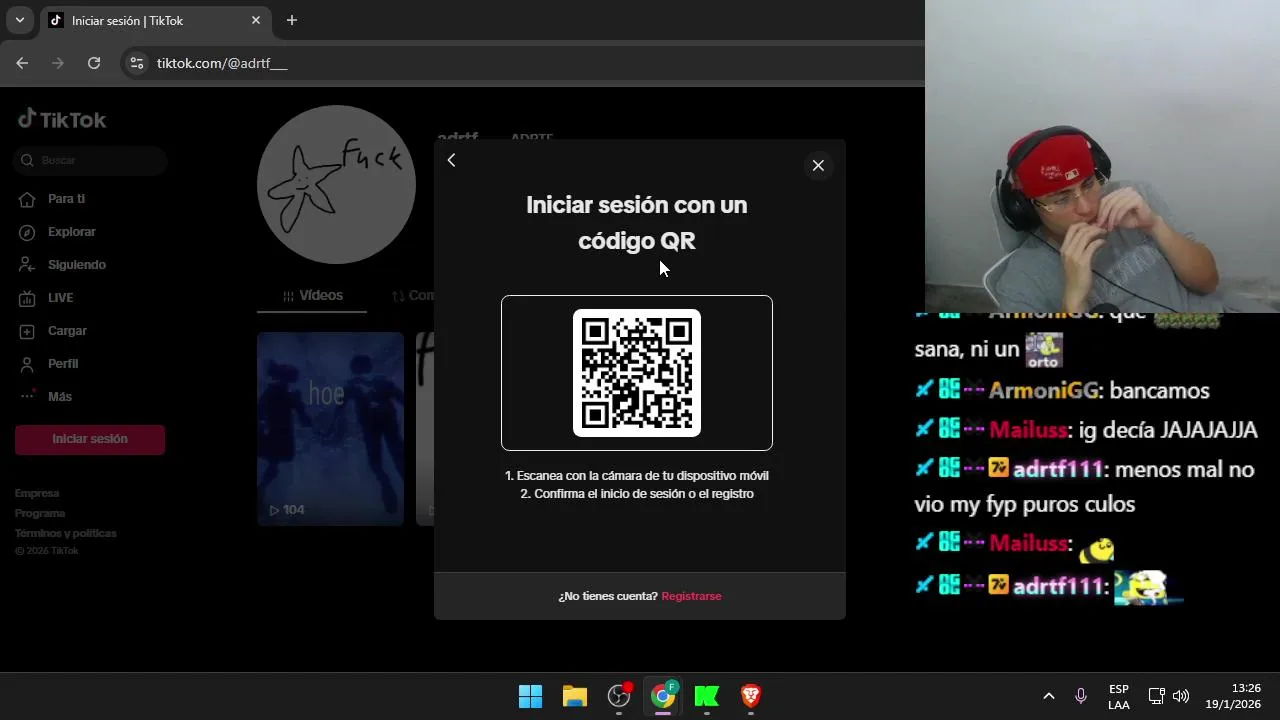Image resolution: width=1280 pixels, height=720 pixels.
Task: Navigate back in the browser
Action: click(x=22, y=63)
